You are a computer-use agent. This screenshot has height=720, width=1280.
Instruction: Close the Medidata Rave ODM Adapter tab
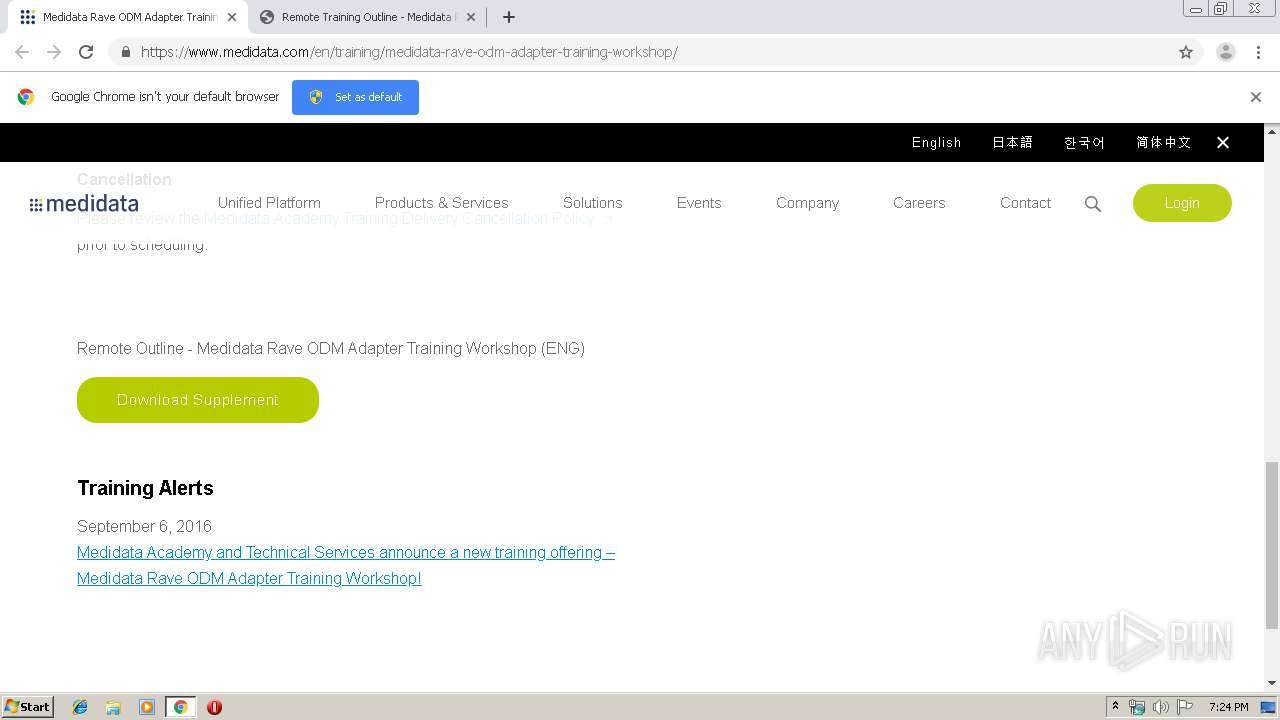pyautogui.click(x=232, y=17)
